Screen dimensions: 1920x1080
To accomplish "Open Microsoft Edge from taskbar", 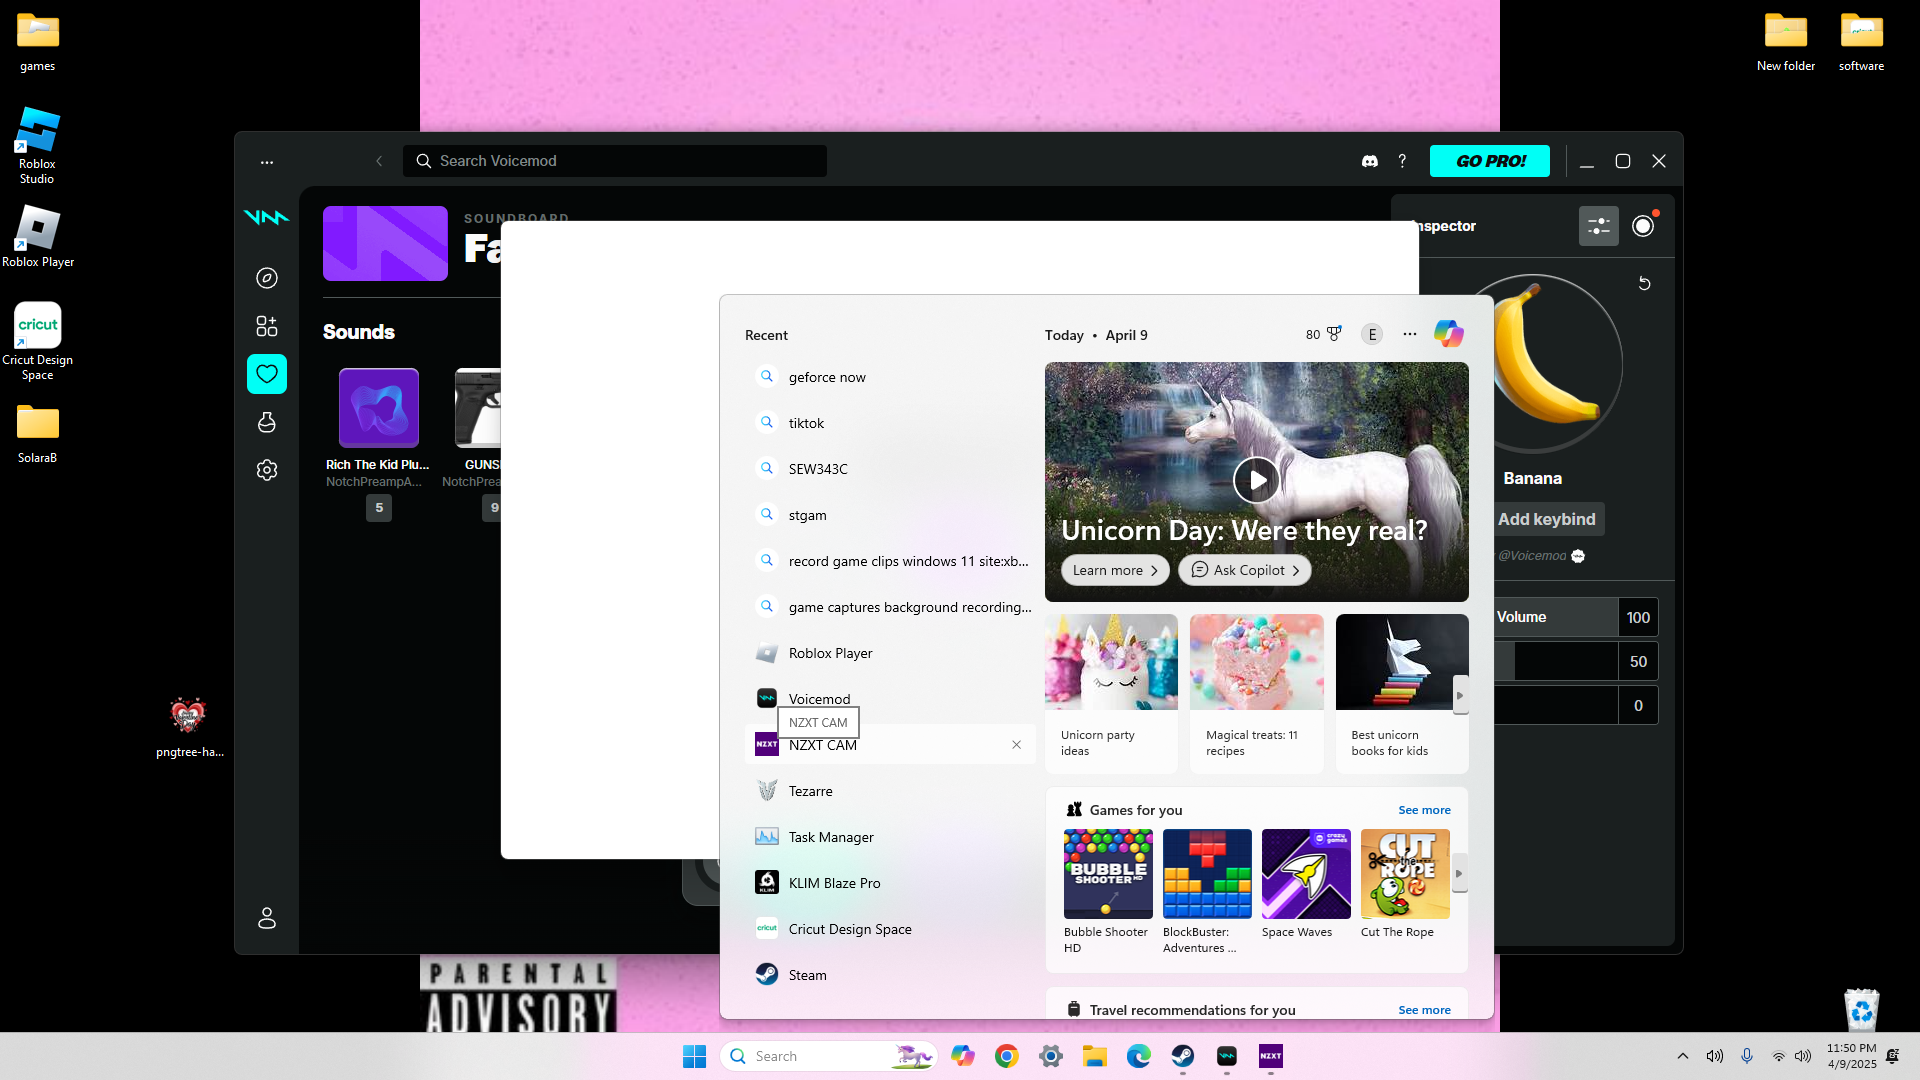I will point(1139,1056).
